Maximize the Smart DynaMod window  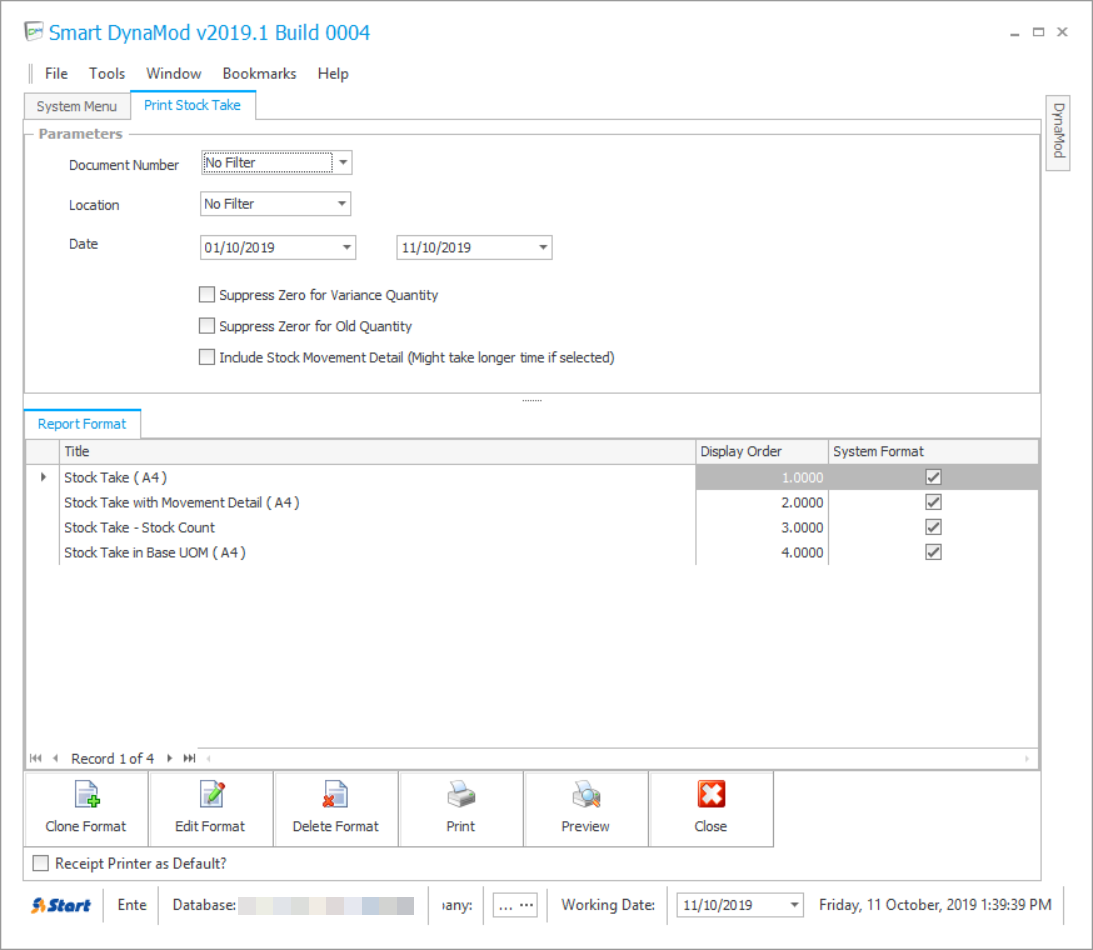point(1039,32)
